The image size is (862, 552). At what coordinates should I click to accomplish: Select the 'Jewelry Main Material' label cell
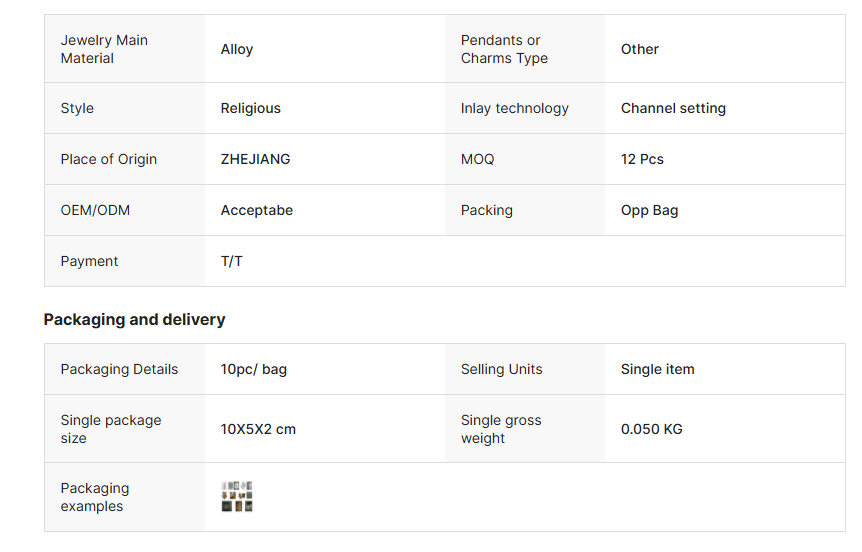tap(104, 49)
